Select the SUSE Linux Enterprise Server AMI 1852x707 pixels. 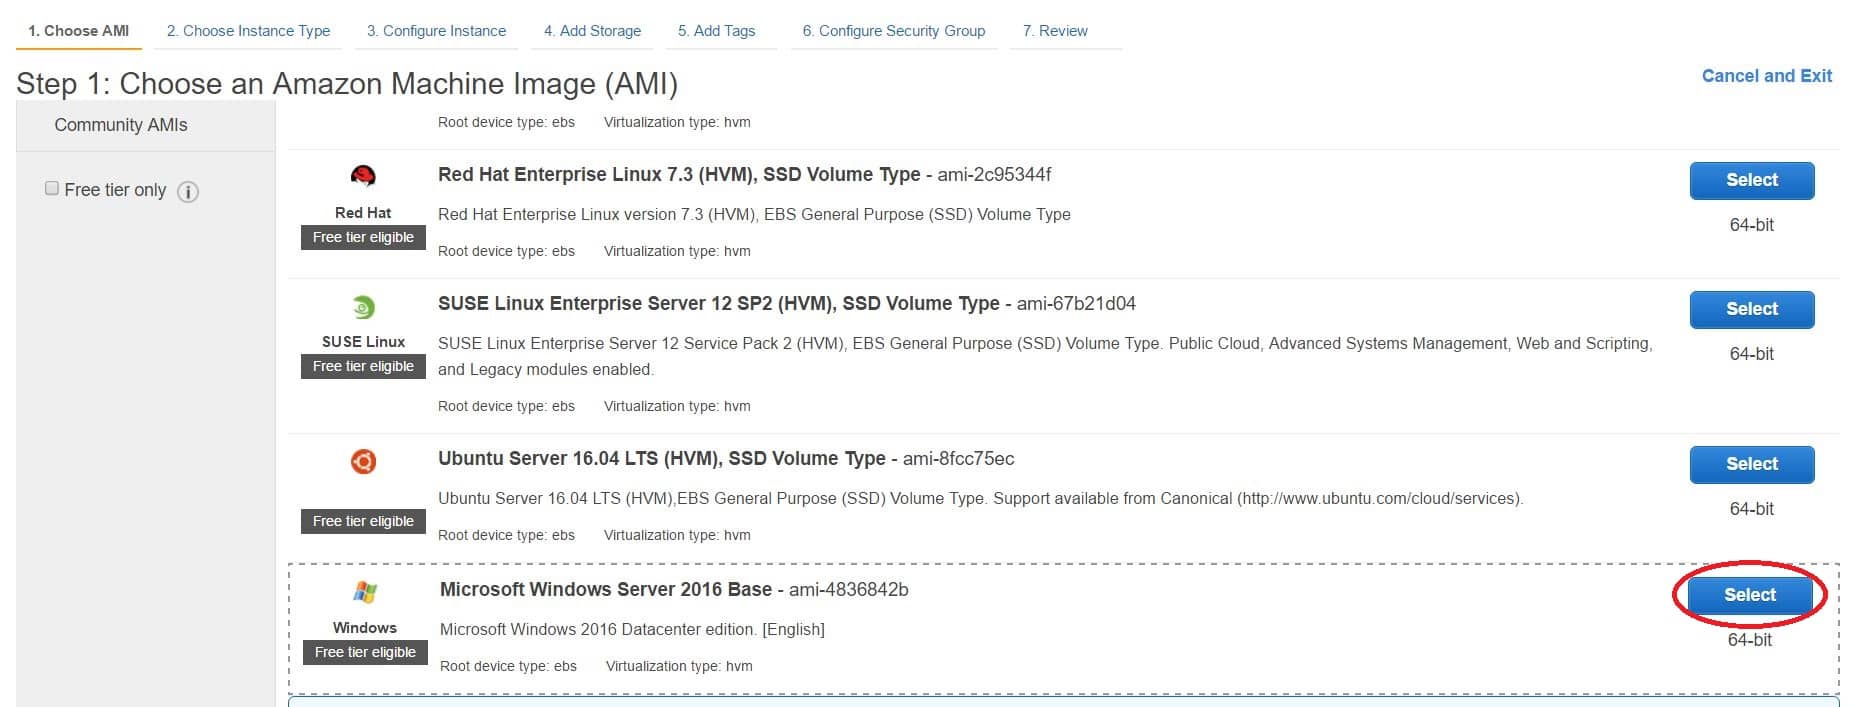click(x=1751, y=309)
